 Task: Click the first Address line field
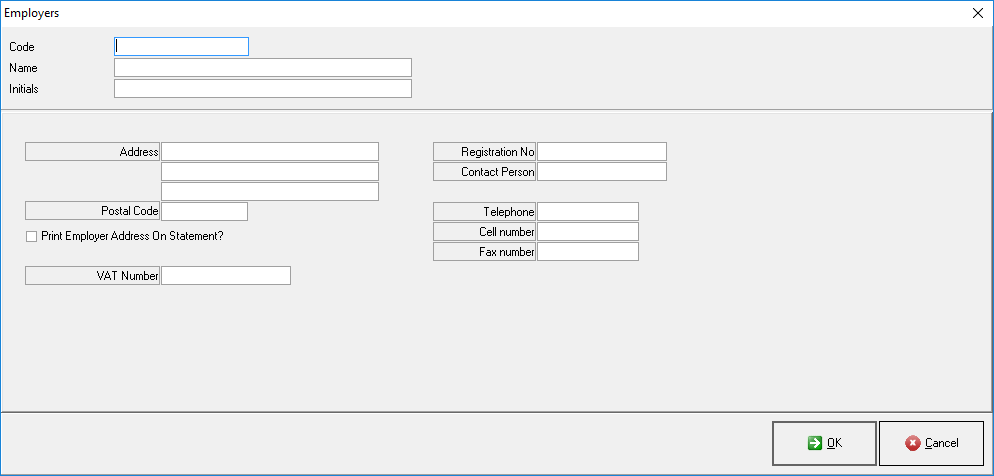point(270,151)
